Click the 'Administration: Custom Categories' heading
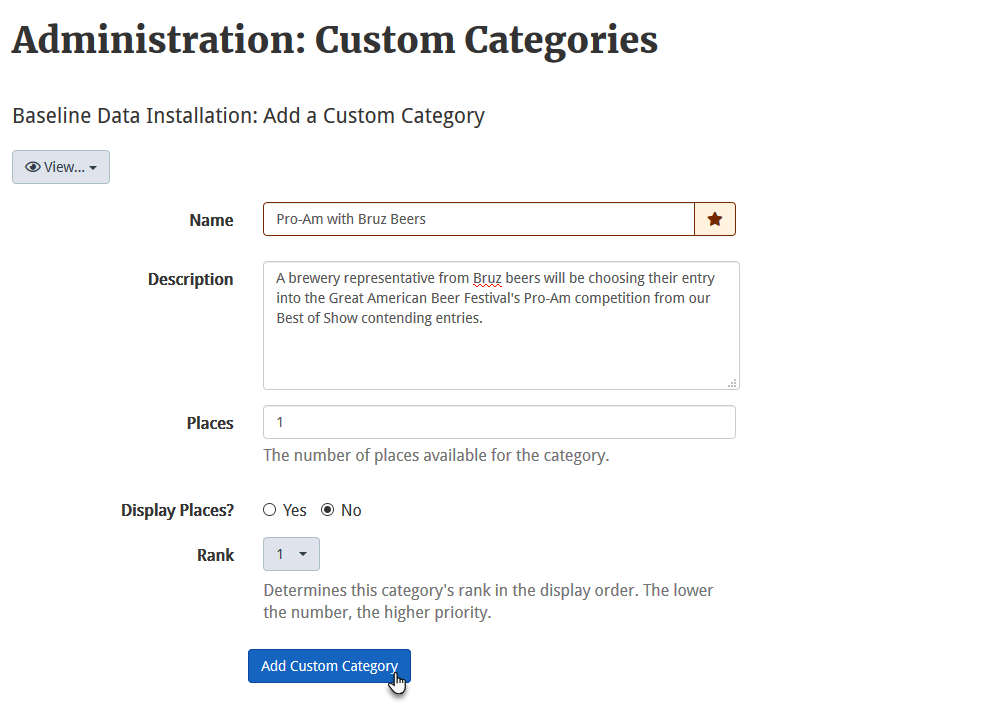Viewport: 999px width, 704px height. point(334,39)
